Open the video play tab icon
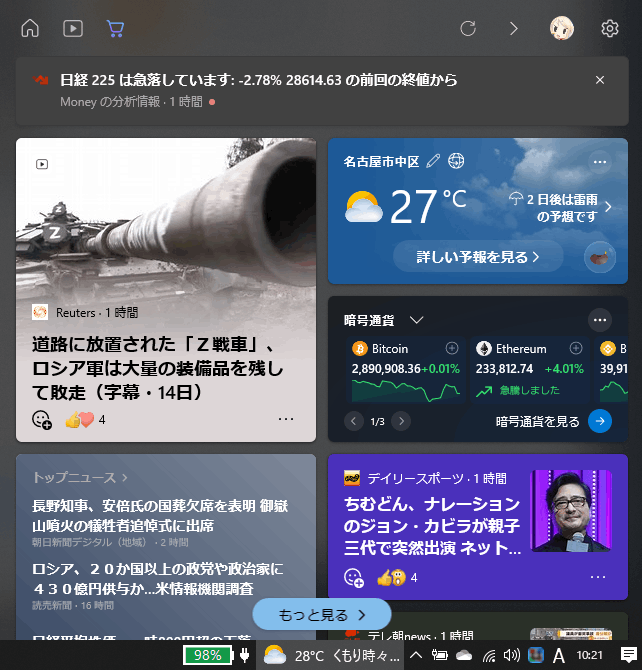Image resolution: width=642 pixels, height=670 pixels. coord(73,29)
